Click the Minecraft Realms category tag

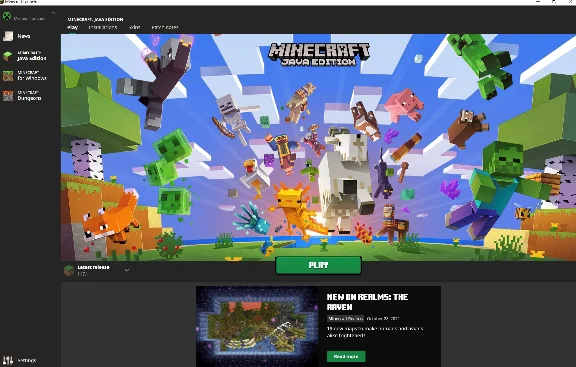click(345, 319)
